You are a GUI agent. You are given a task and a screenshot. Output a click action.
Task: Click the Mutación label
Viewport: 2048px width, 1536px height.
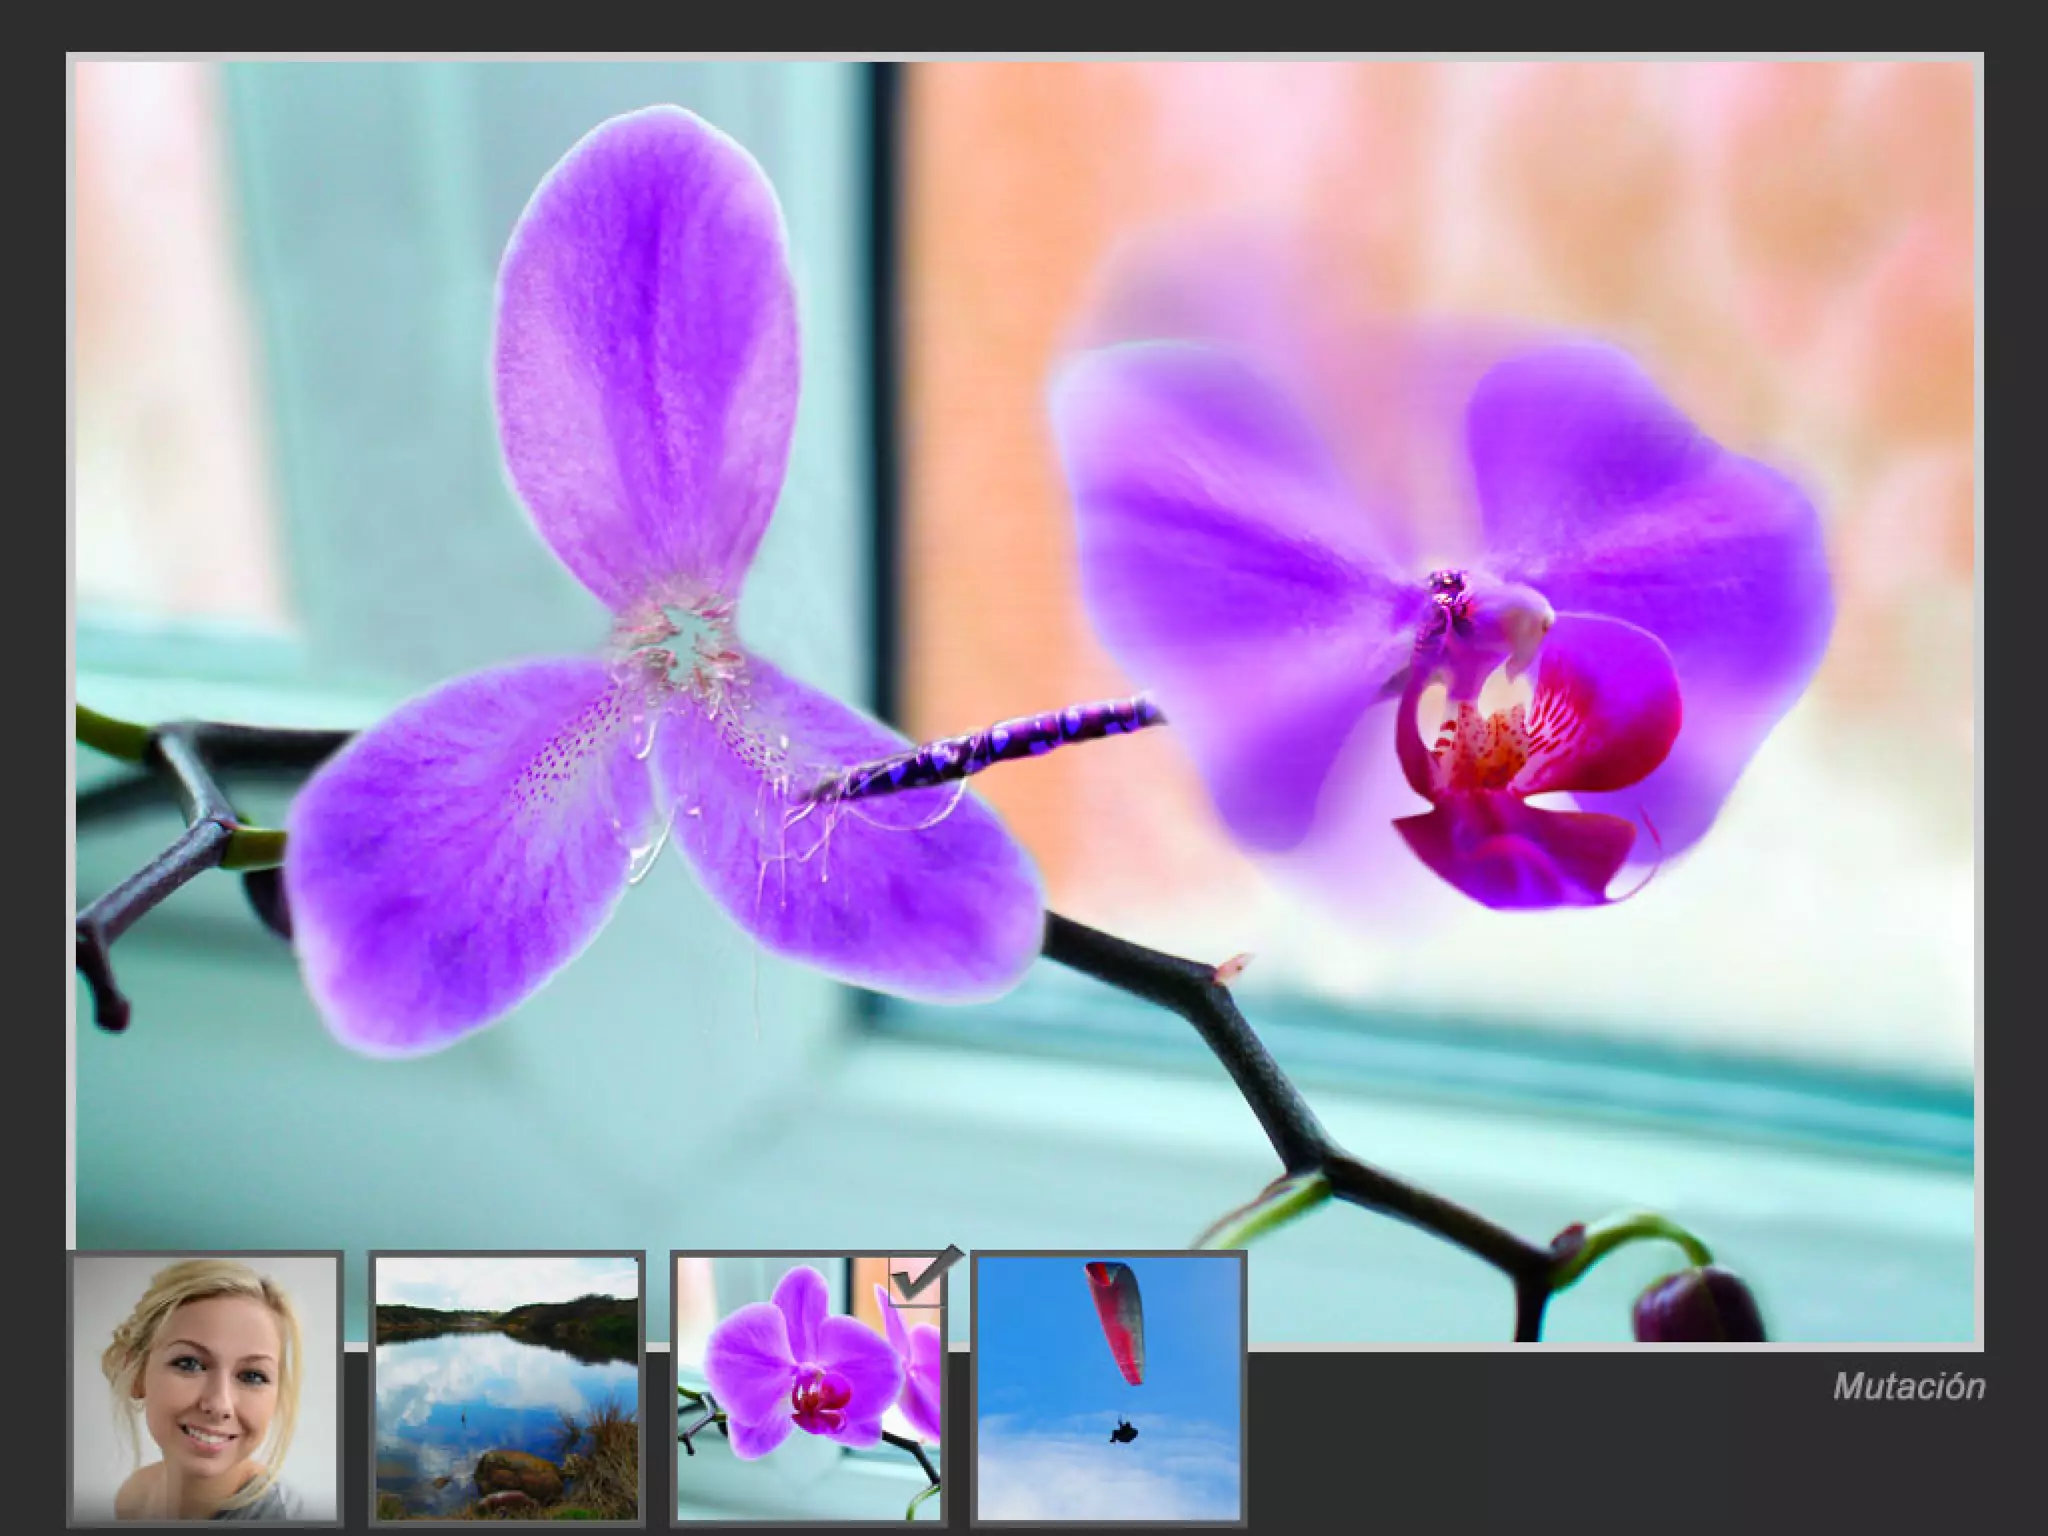click(x=1908, y=1387)
